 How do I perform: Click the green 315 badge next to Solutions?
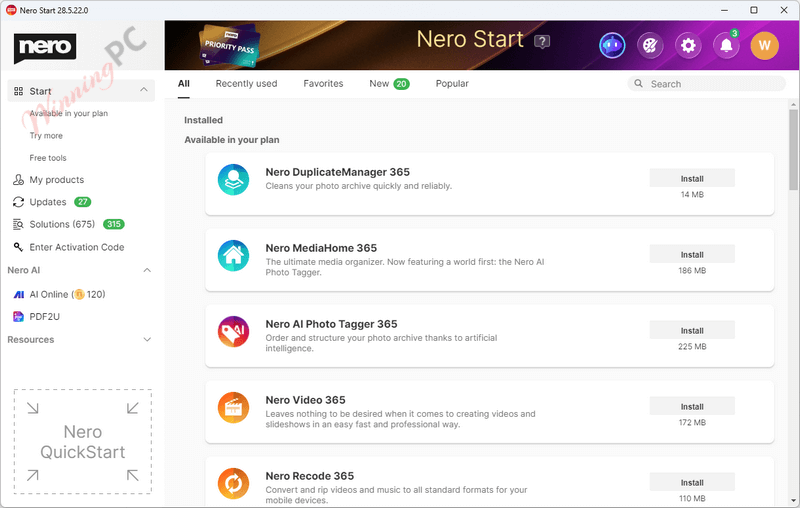114,224
